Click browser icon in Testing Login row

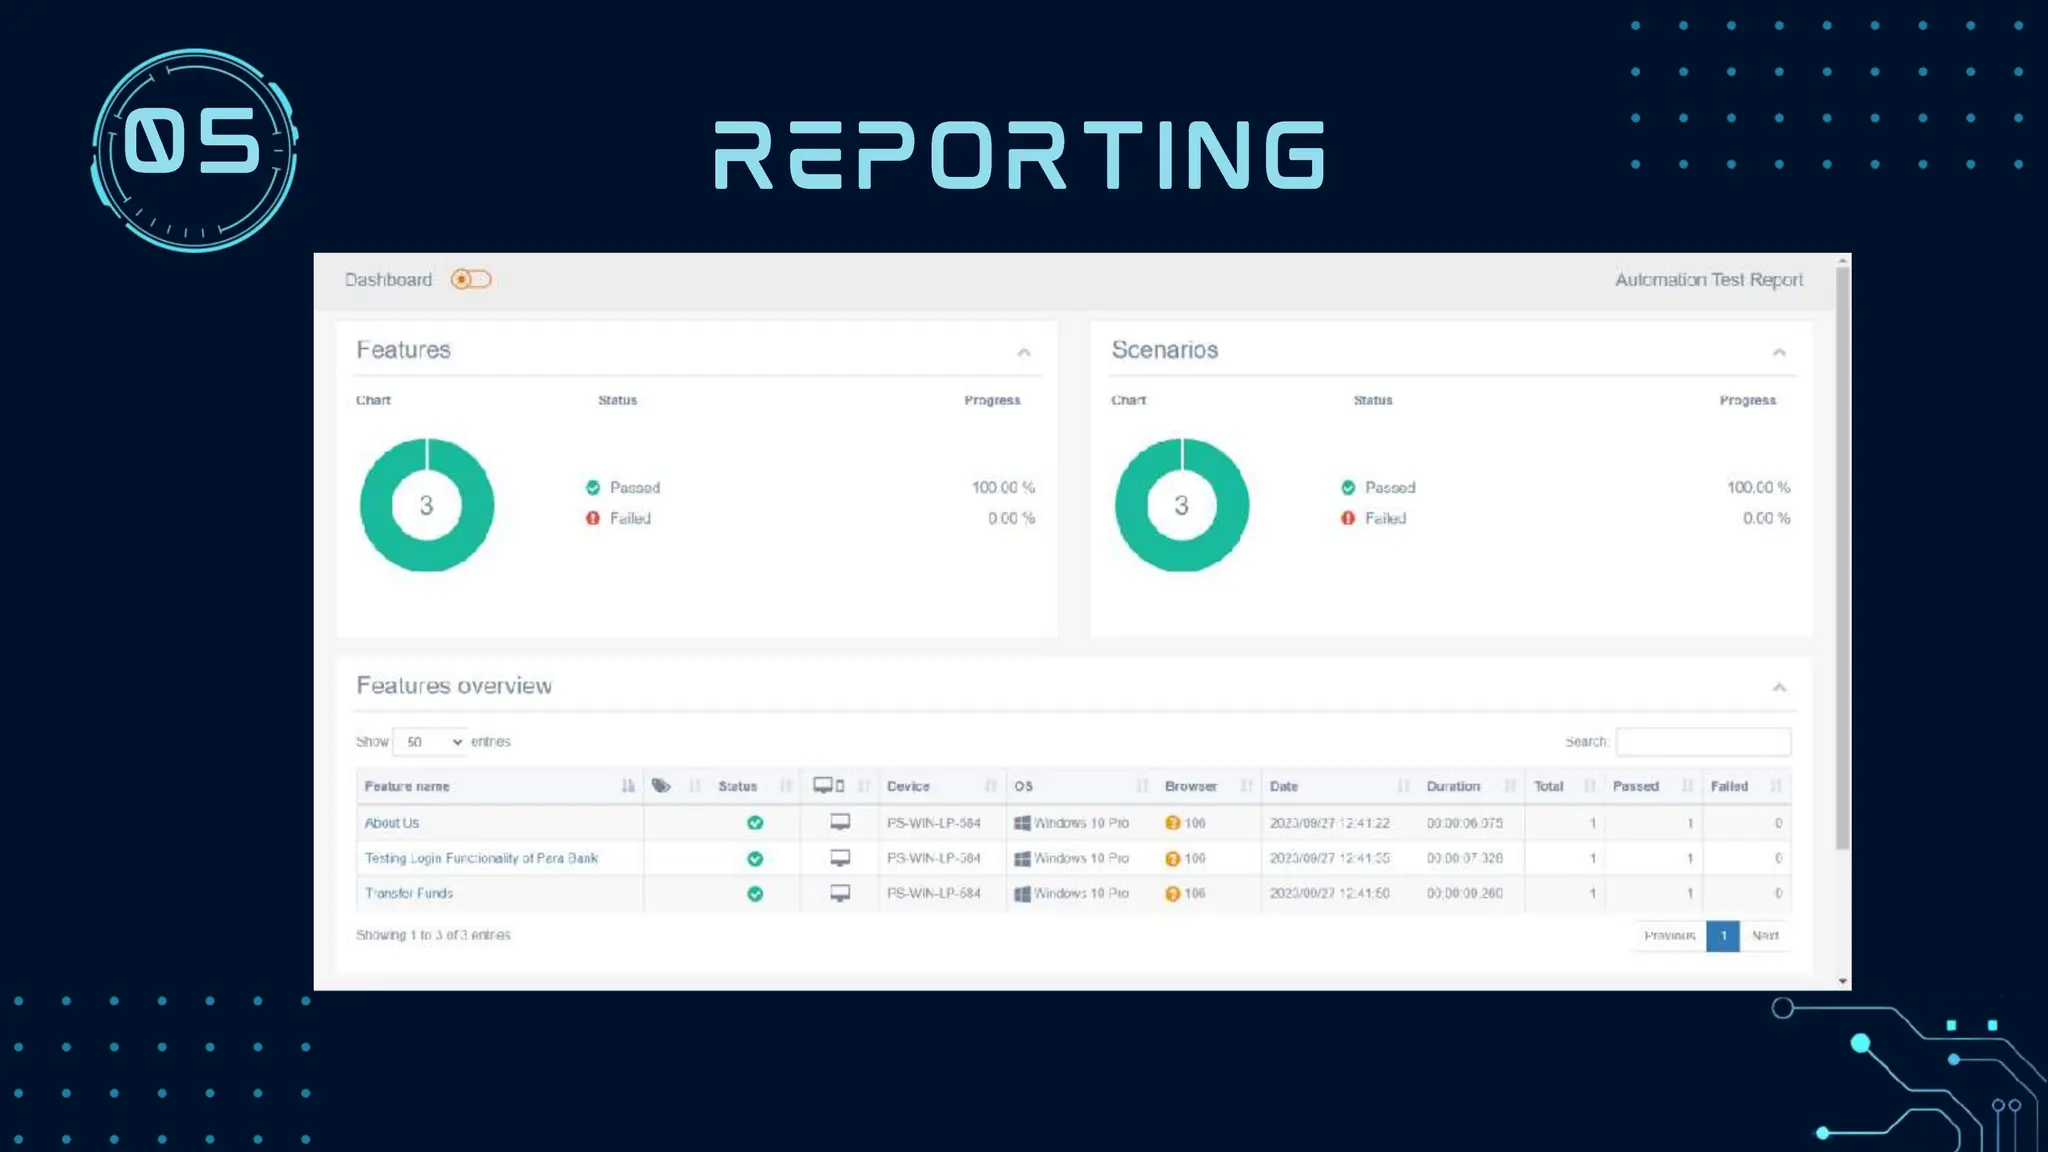coord(1173,858)
